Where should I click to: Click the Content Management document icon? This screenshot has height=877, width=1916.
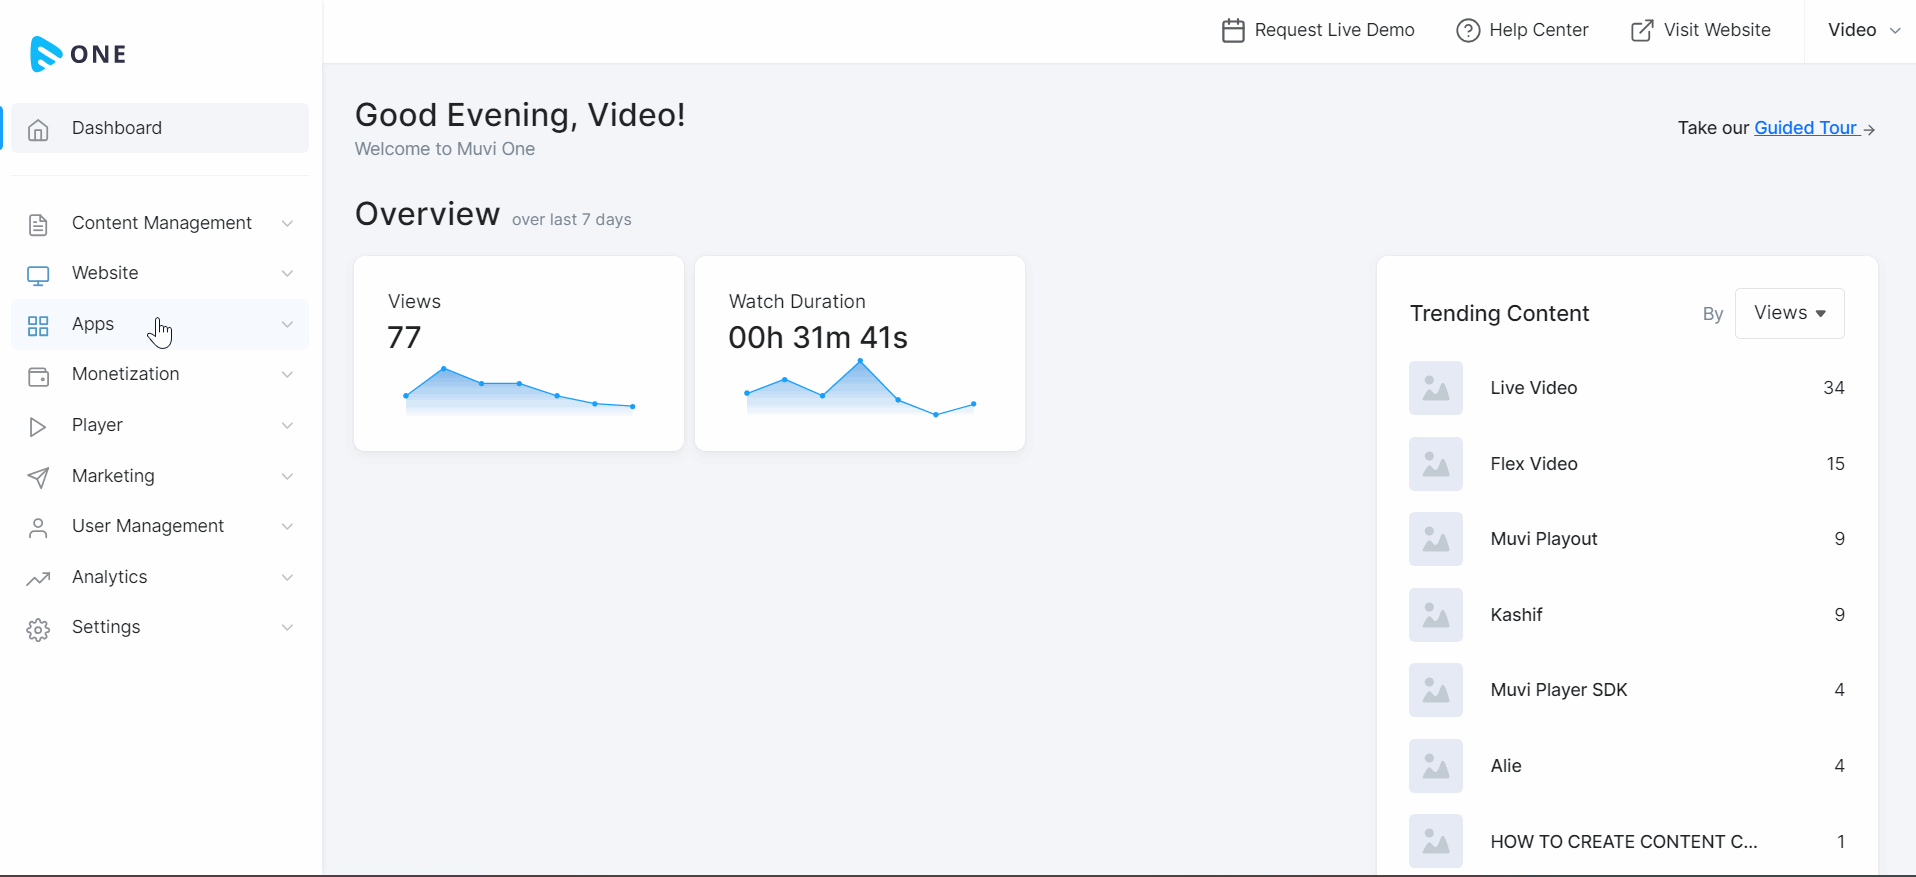(x=38, y=224)
